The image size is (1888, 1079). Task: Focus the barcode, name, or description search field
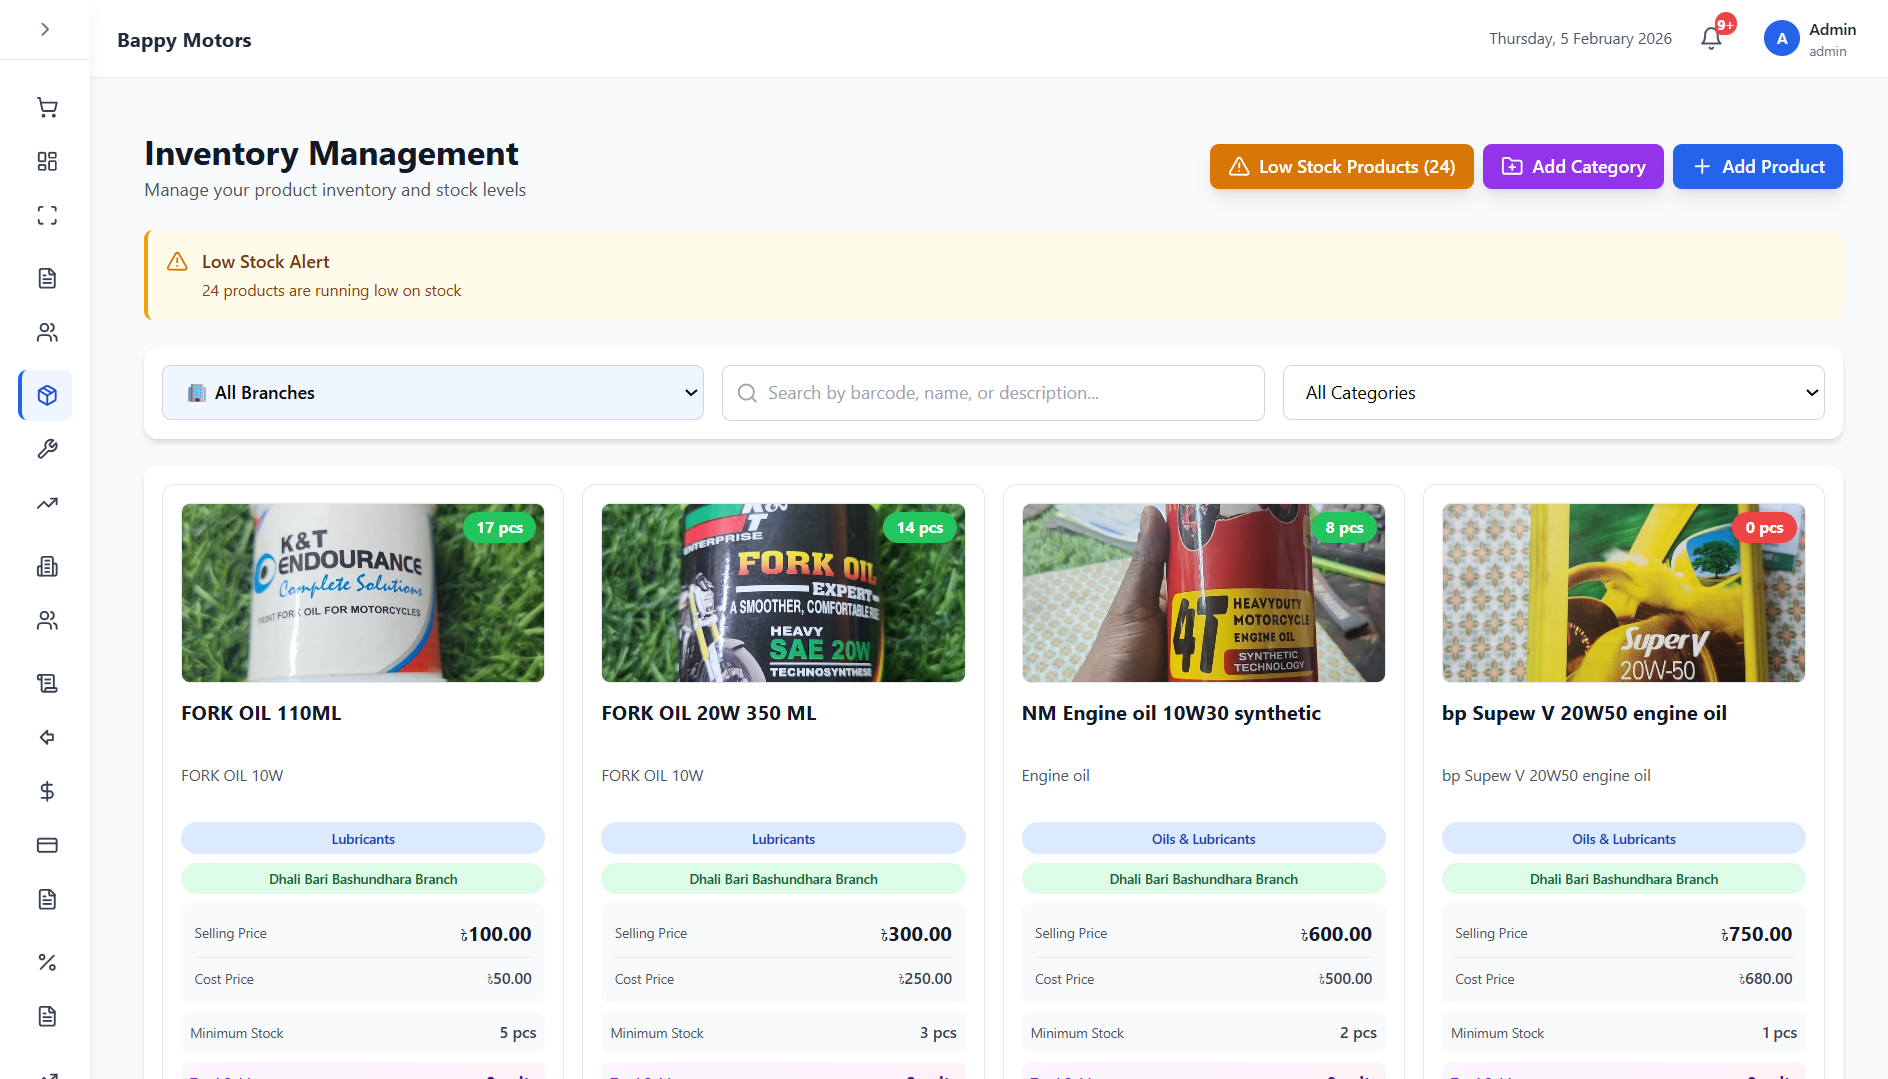993,393
